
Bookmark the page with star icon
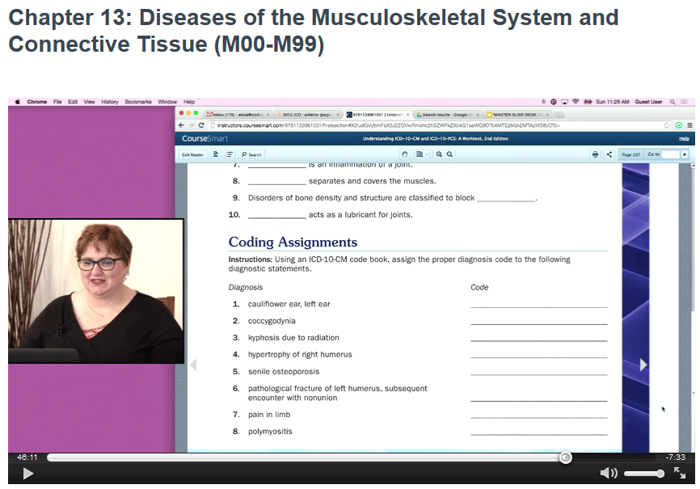pos(667,125)
